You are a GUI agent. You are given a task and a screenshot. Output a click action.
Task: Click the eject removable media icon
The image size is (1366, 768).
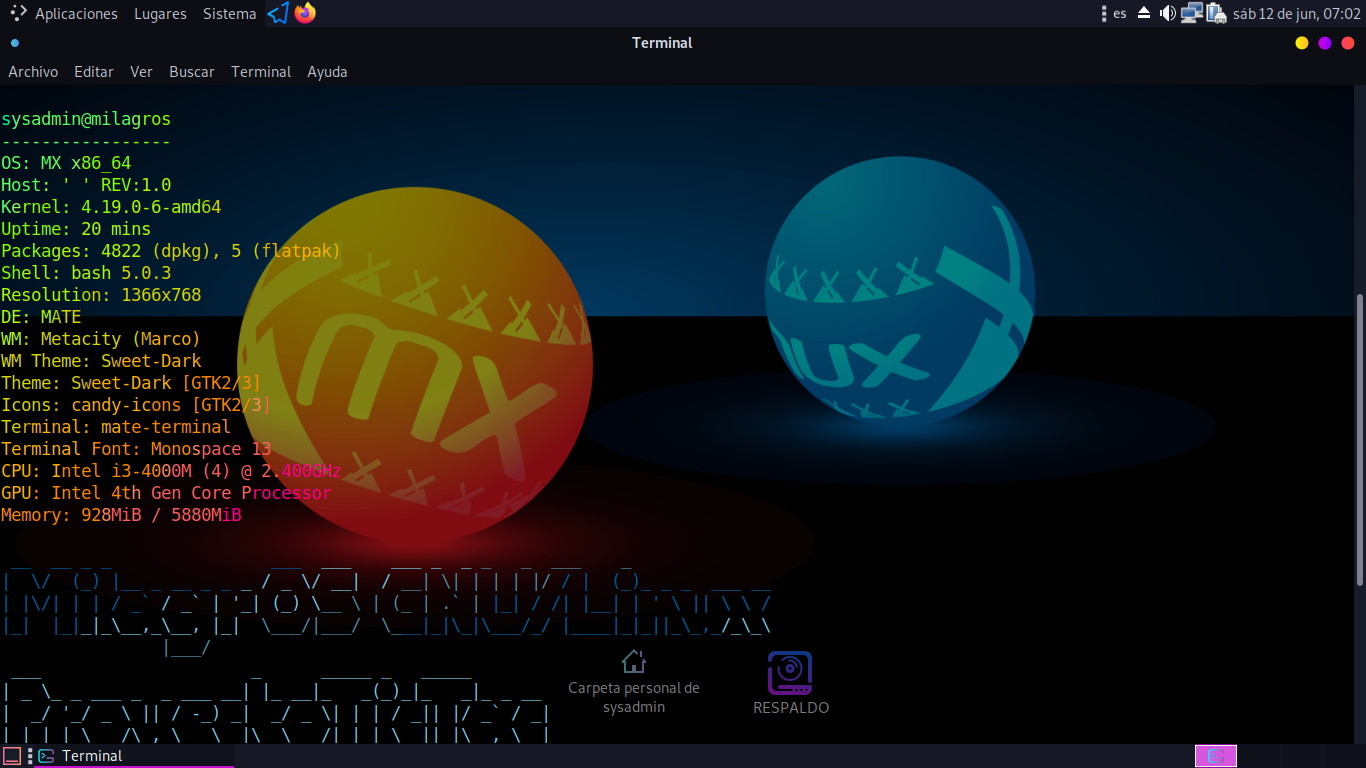(x=1144, y=13)
